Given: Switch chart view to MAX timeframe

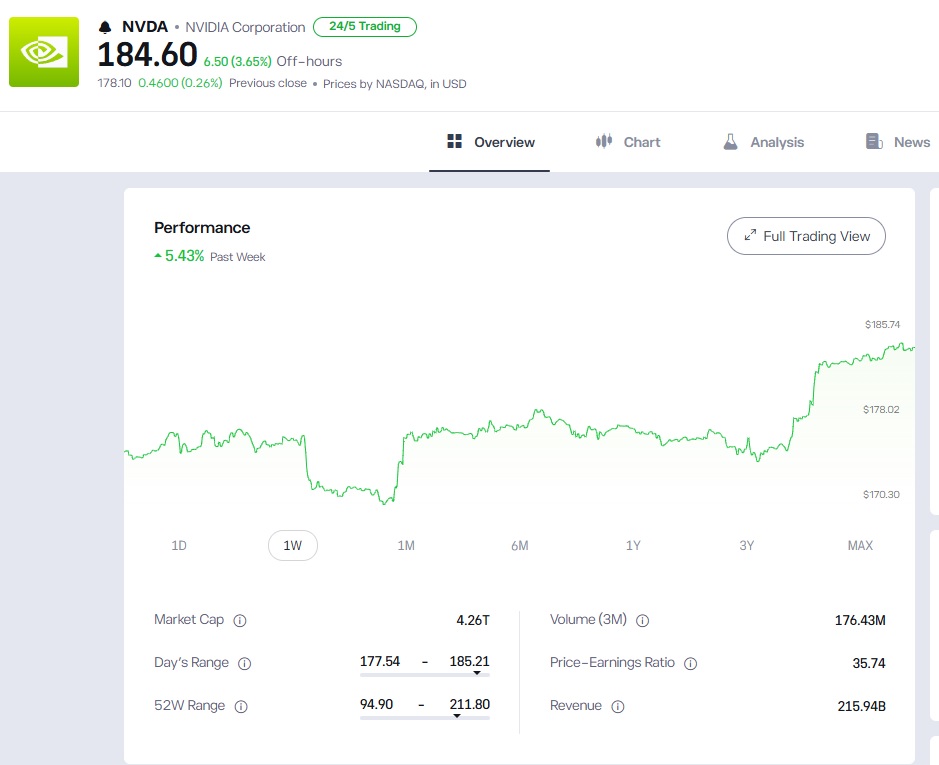Looking at the screenshot, I should 860,545.
